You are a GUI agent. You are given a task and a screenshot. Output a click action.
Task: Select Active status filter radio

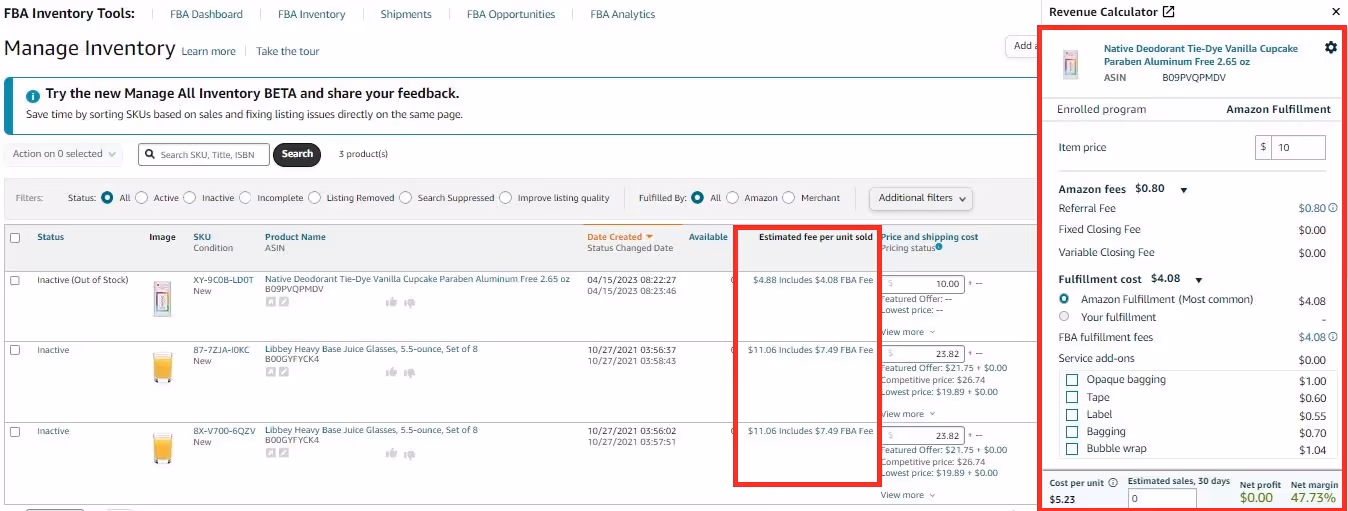click(x=141, y=198)
